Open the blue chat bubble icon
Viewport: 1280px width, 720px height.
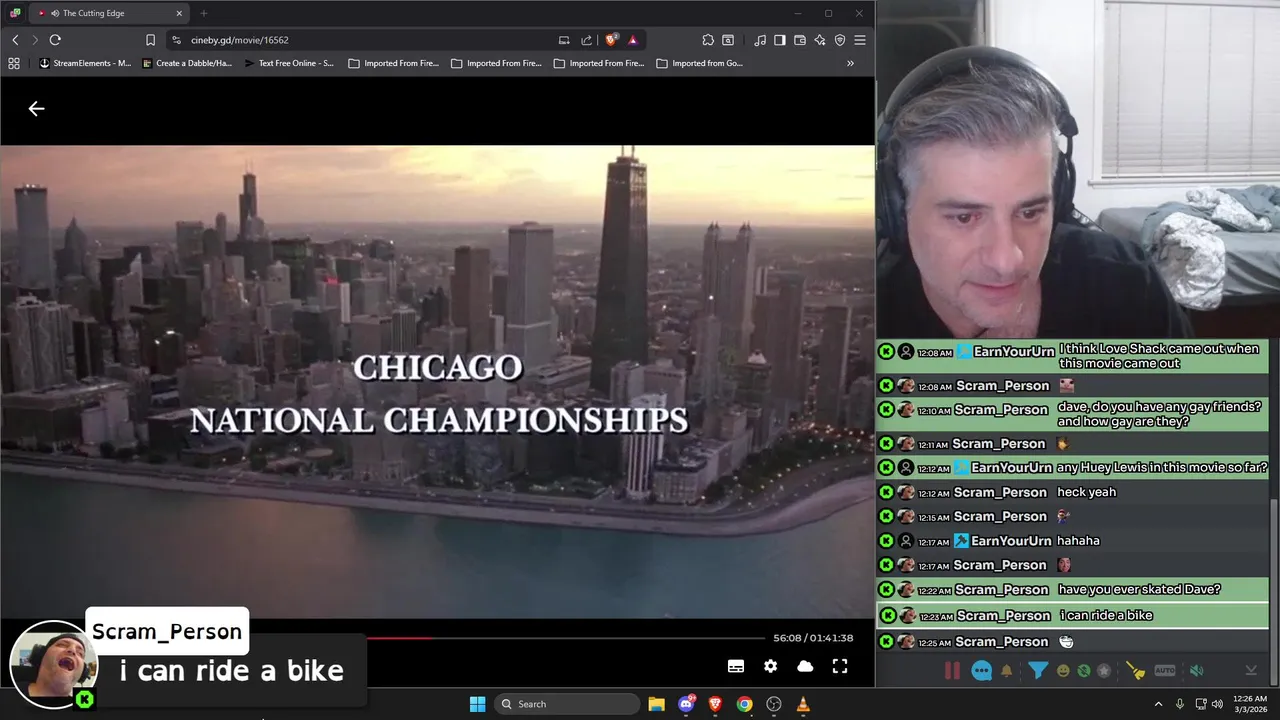(982, 671)
